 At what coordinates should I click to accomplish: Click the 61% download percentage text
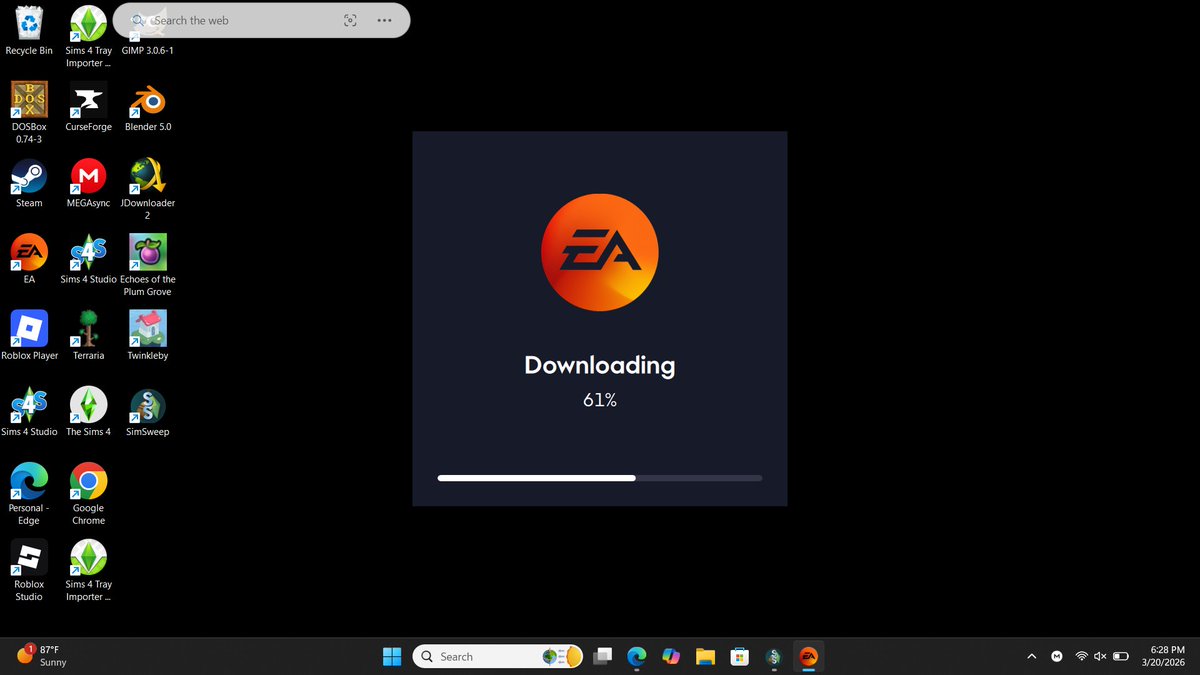(600, 400)
